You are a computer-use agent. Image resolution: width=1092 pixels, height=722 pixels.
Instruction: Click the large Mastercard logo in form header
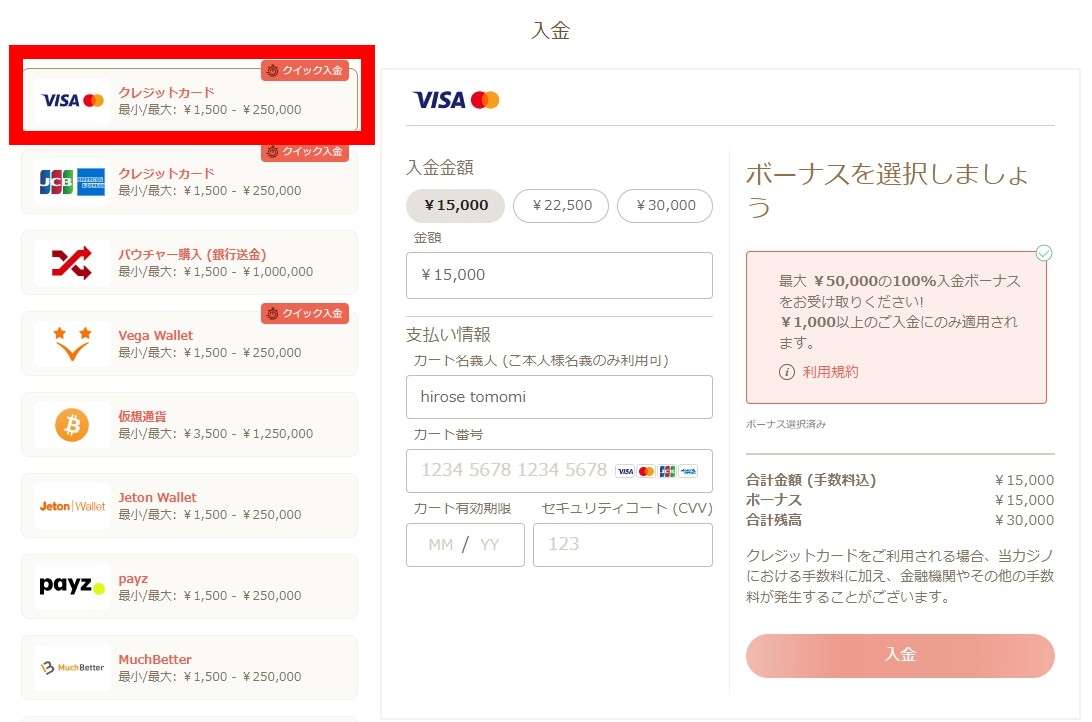485,100
